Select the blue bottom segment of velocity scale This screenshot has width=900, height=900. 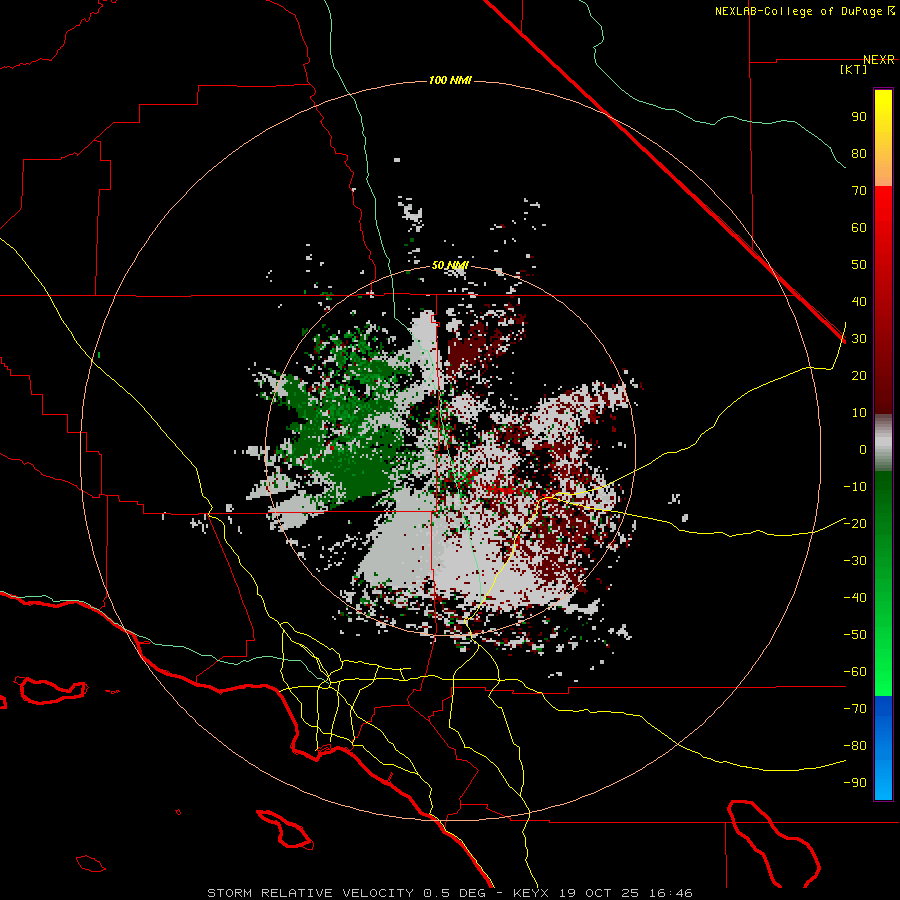point(883,748)
